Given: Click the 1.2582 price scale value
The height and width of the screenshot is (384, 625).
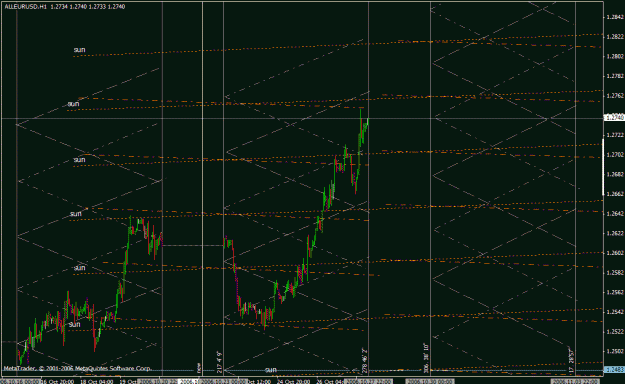Looking at the screenshot, I should pyautogui.click(x=614, y=273).
